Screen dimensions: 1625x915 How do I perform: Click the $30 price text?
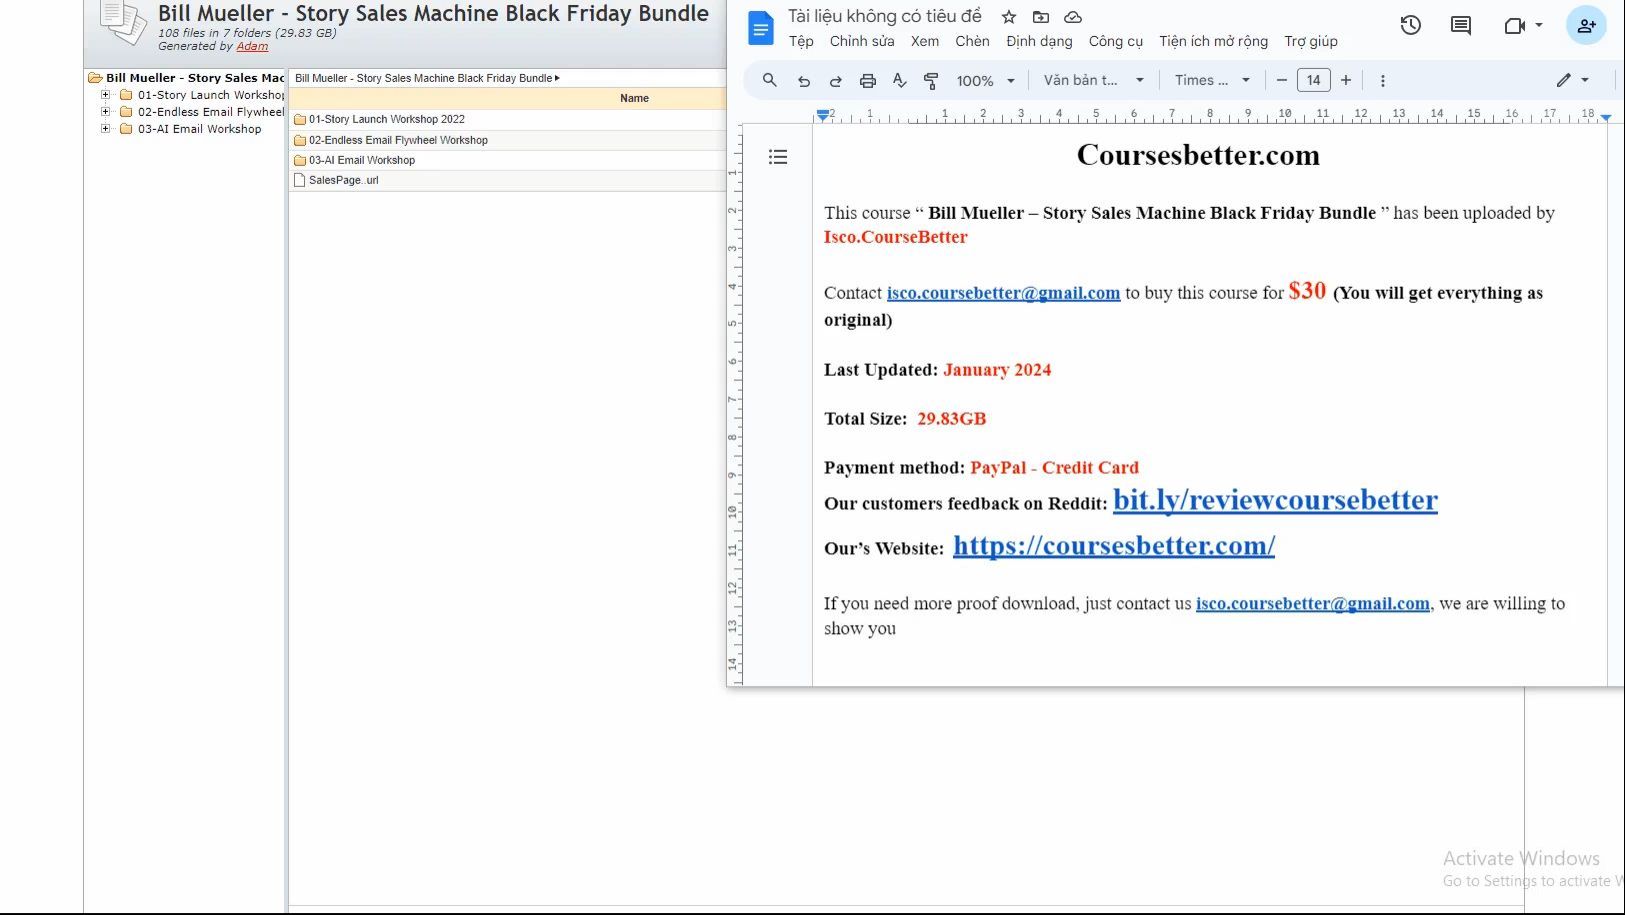[x=1307, y=291]
